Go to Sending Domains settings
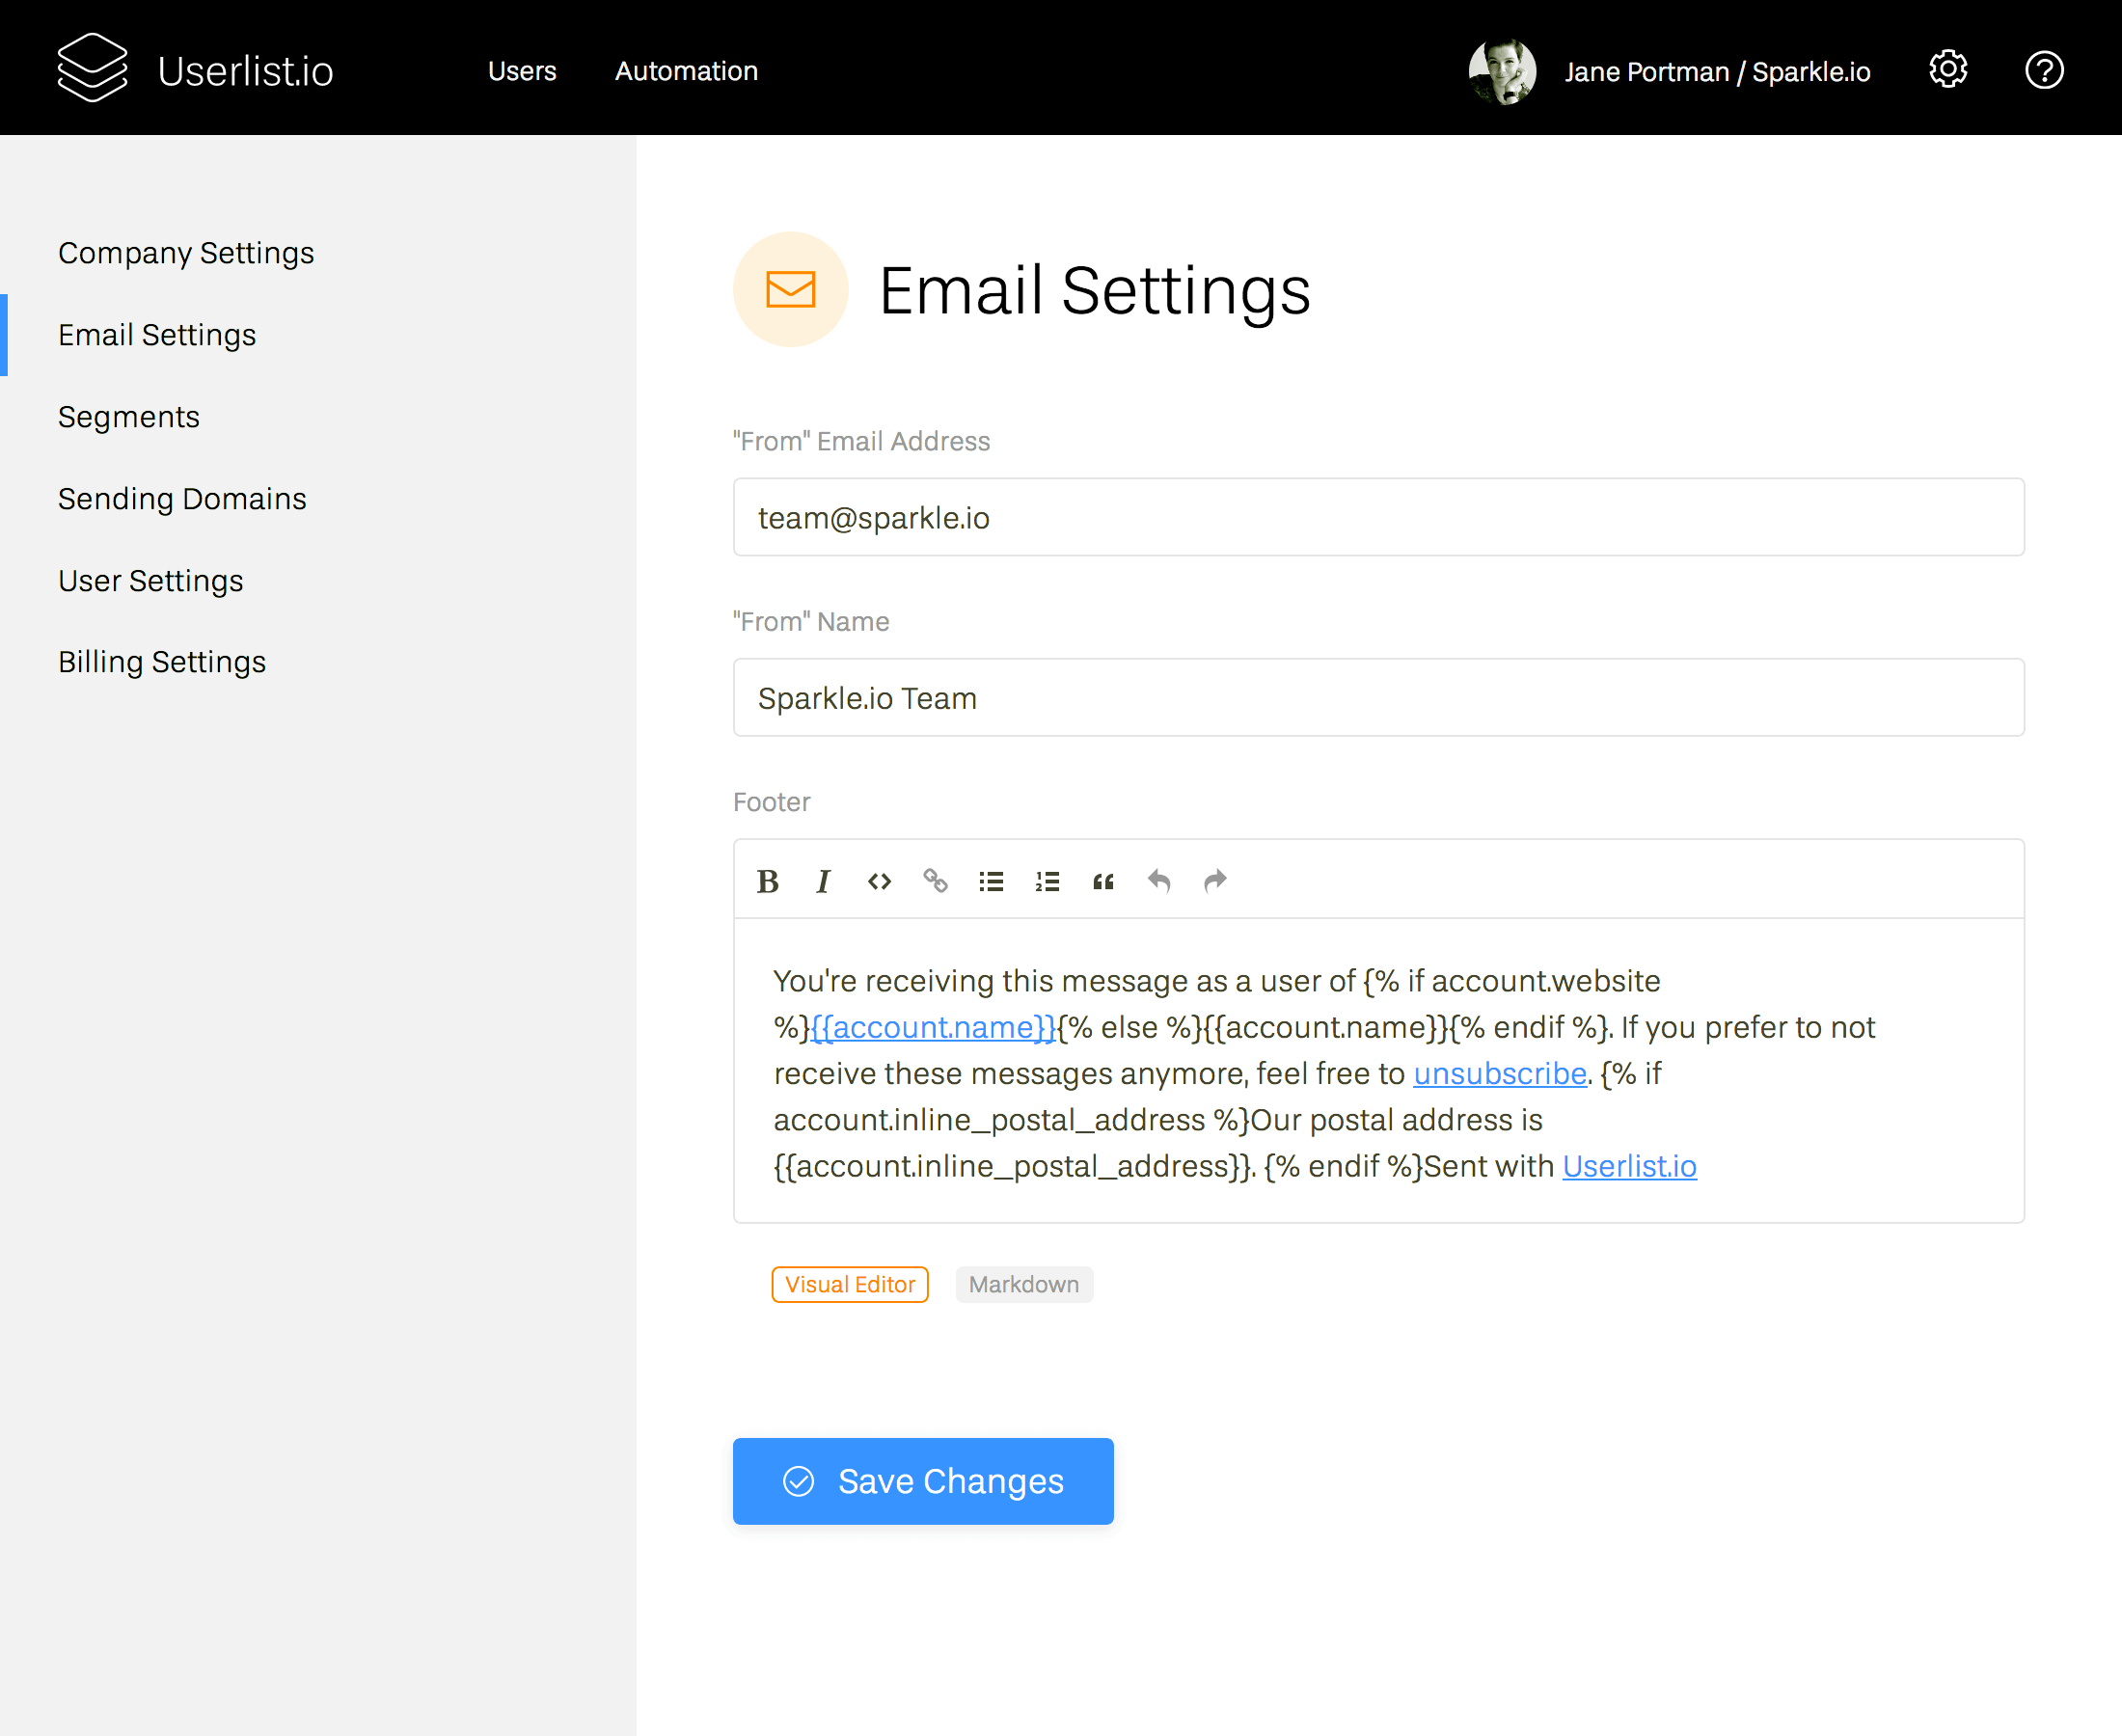The height and width of the screenshot is (1736, 2122). [182, 498]
